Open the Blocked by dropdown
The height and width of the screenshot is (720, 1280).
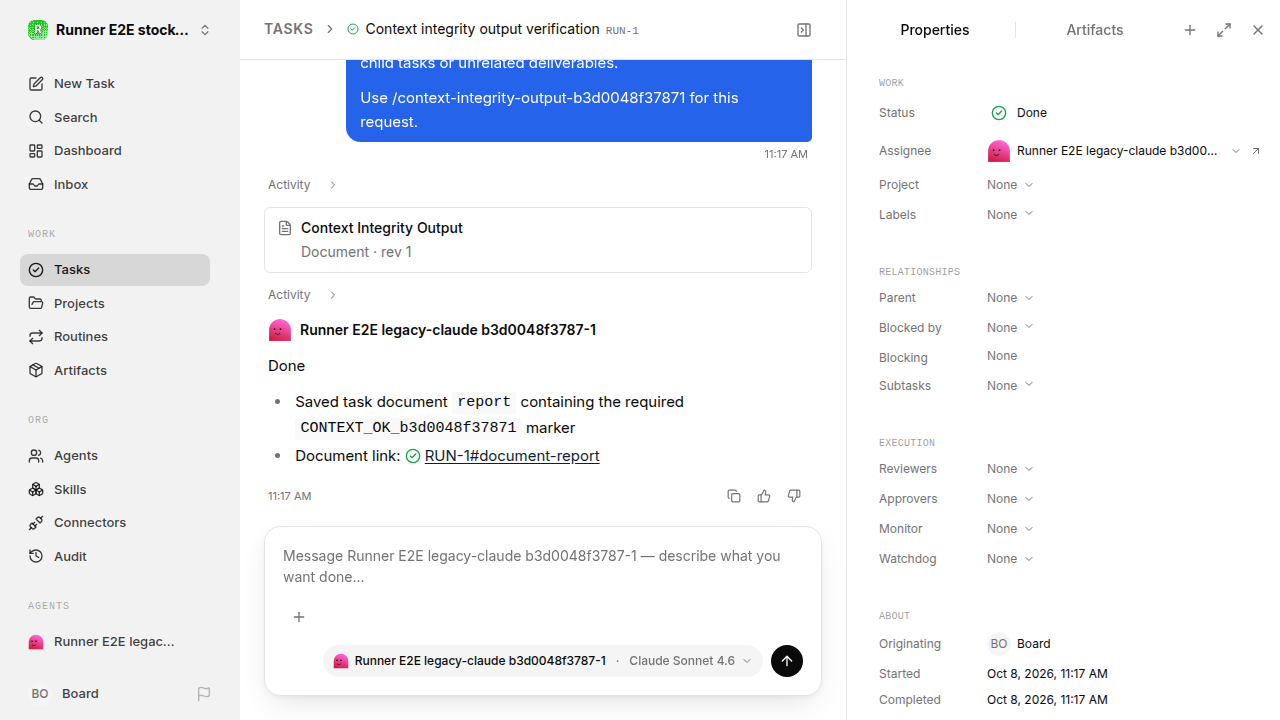pos(1010,328)
